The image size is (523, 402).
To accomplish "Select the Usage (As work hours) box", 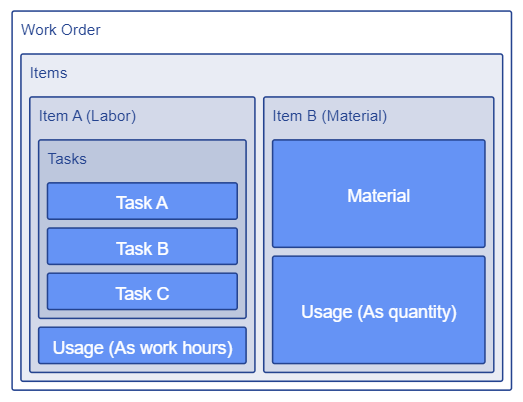I will tap(142, 346).
